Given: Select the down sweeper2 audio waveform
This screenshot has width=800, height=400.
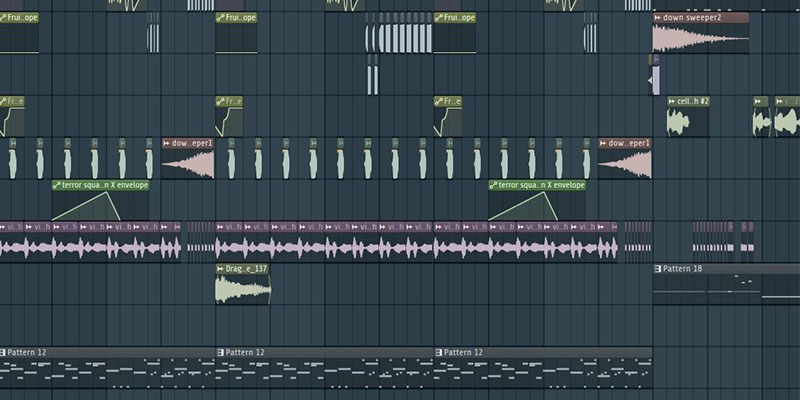Looking at the screenshot, I should [x=700, y=40].
